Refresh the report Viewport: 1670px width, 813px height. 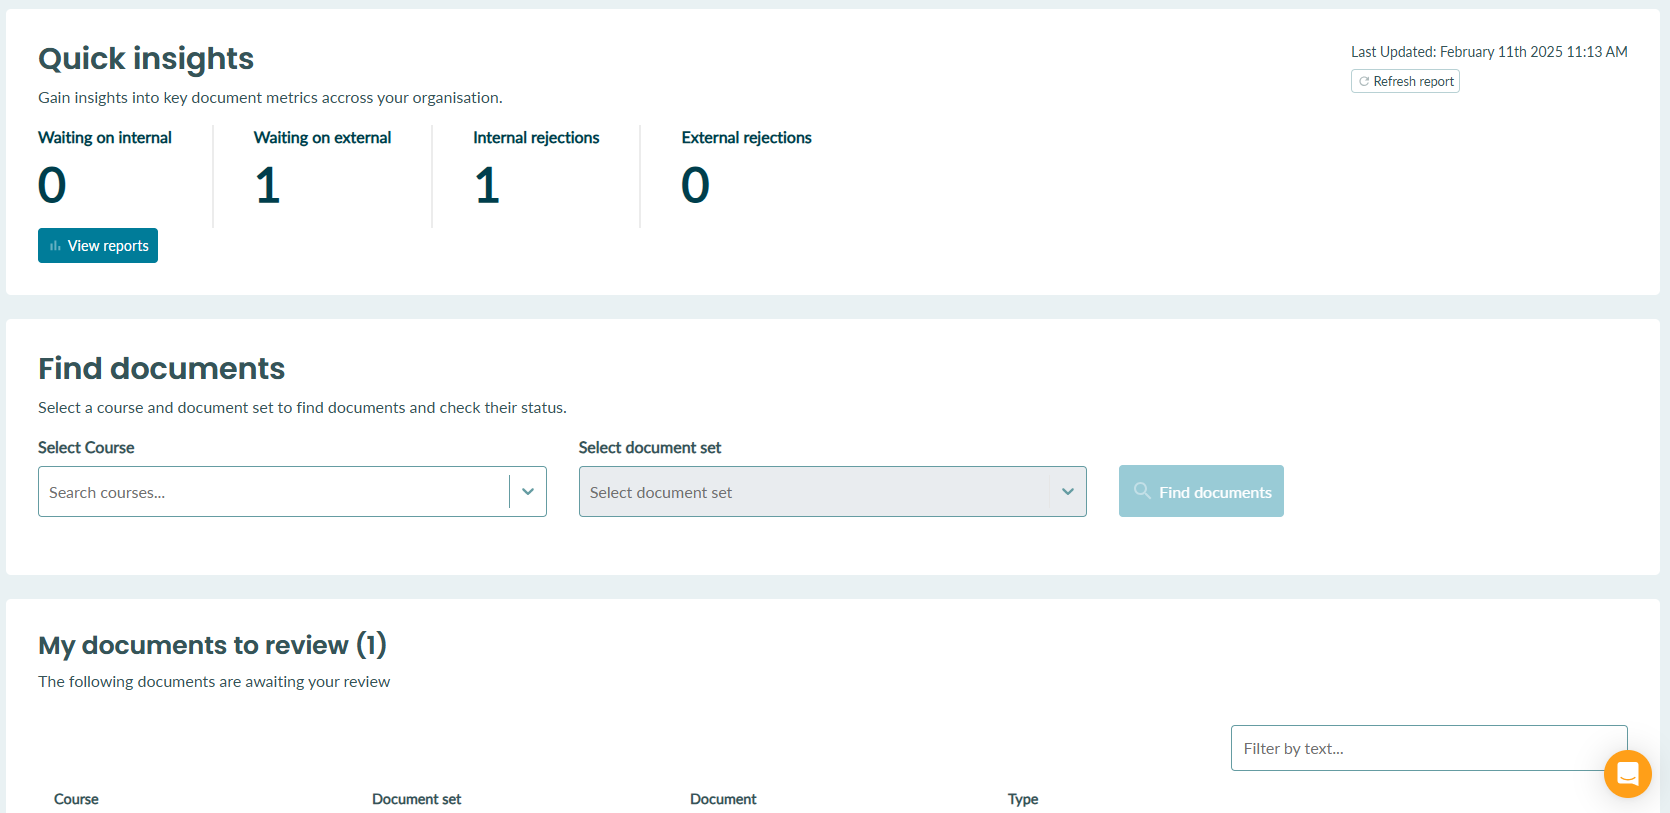coord(1405,81)
